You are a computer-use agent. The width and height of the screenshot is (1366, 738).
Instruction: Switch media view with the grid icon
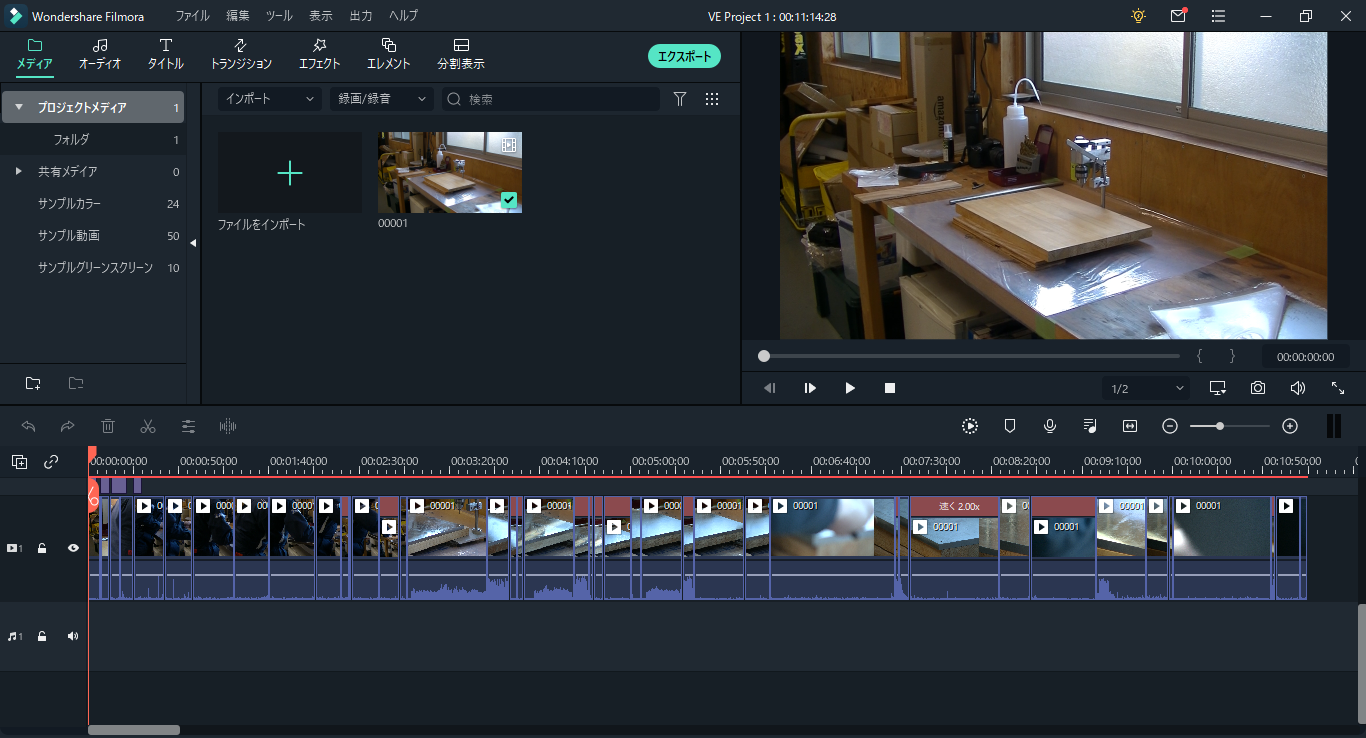click(x=712, y=99)
